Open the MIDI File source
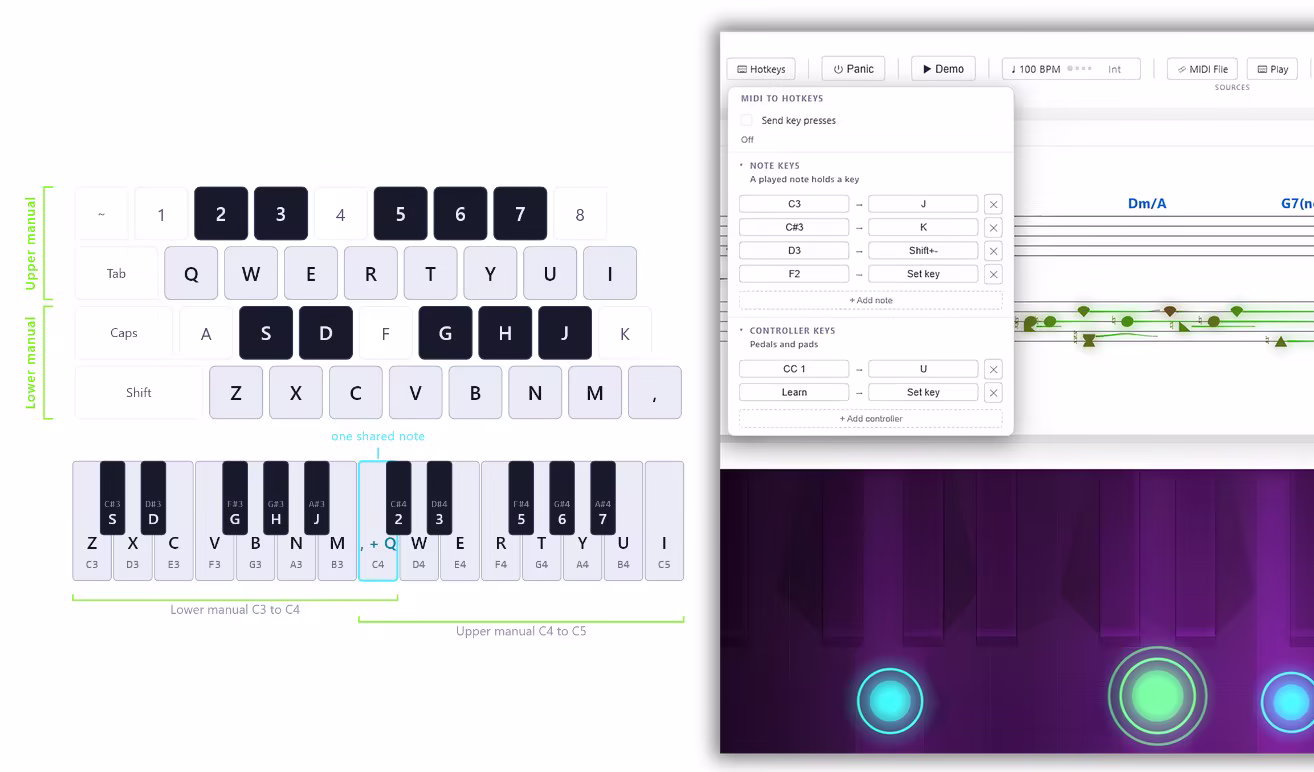 click(1202, 69)
